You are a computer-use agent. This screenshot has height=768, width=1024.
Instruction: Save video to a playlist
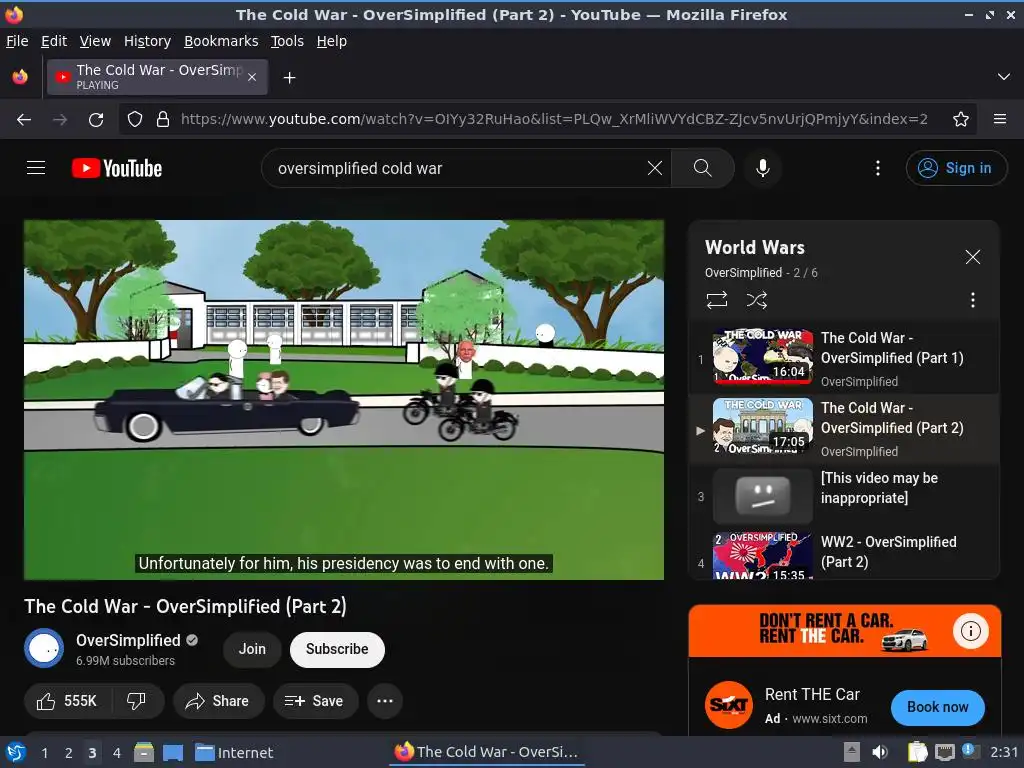click(x=315, y=701)
